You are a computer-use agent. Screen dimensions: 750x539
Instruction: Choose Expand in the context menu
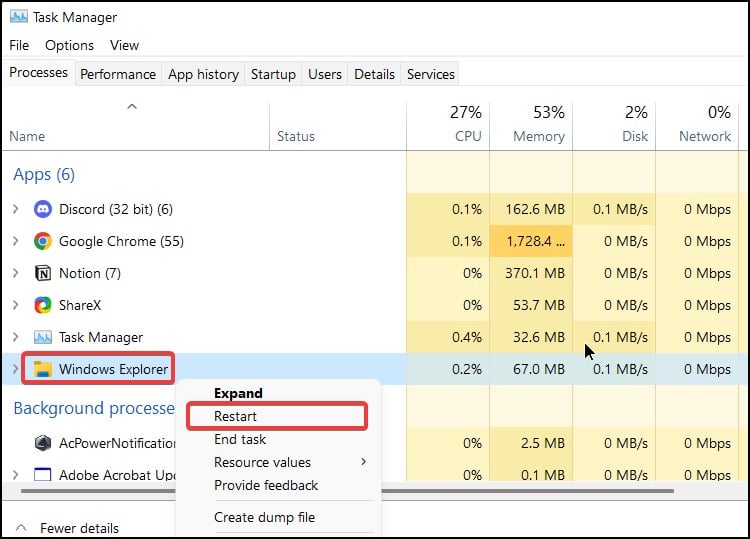pyautogui.click(x=238, y=393)
